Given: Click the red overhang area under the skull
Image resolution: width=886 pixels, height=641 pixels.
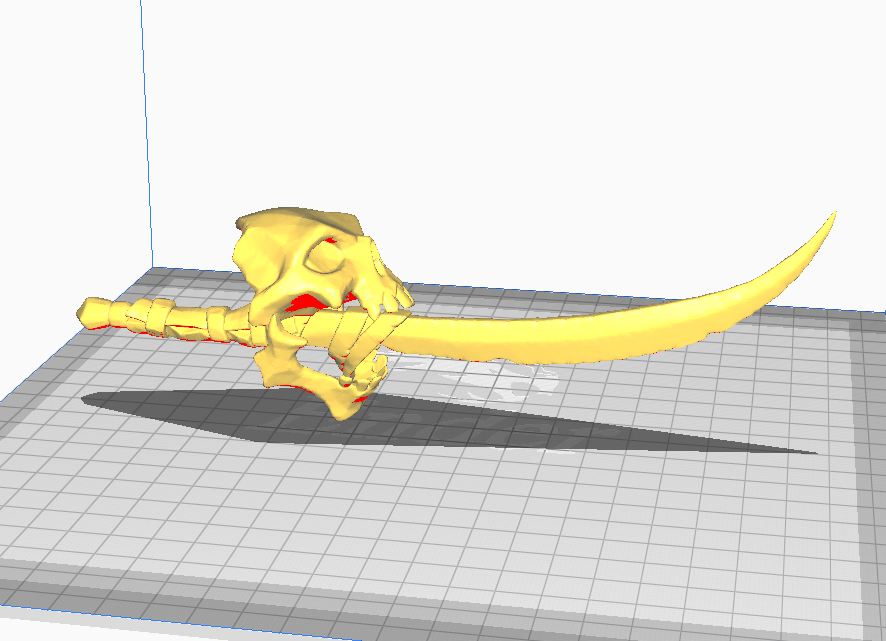Looking at the screenshot, I should point(303,300).
